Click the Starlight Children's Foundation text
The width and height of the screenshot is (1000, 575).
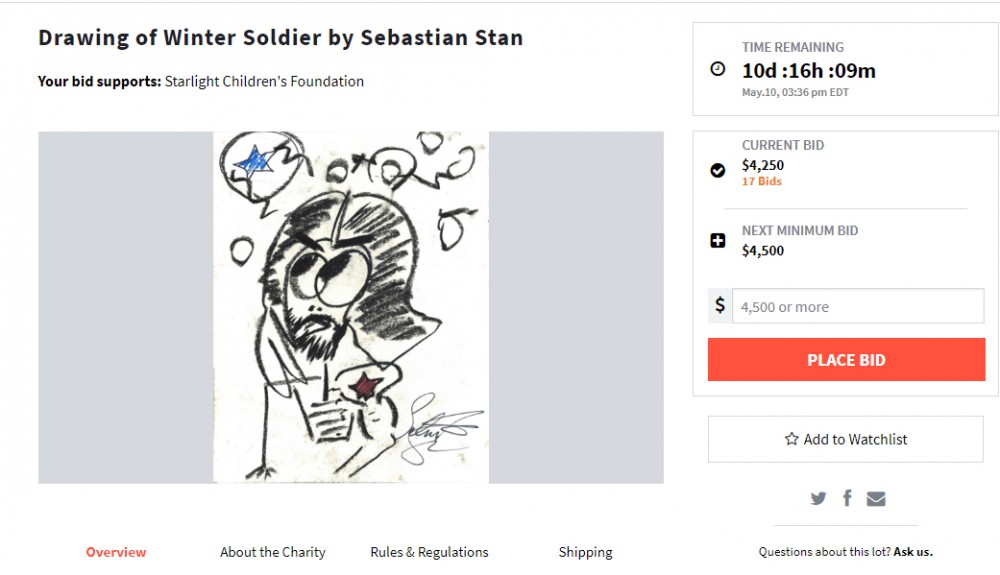[264, 81]
